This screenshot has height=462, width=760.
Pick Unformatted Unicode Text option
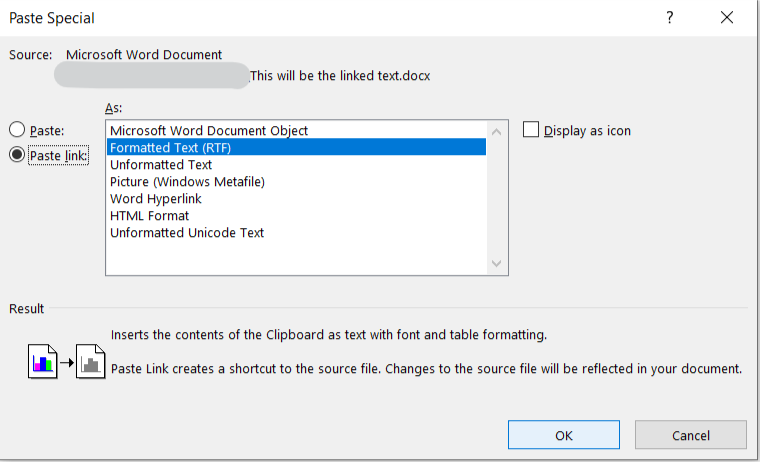(x=187, y=232)
